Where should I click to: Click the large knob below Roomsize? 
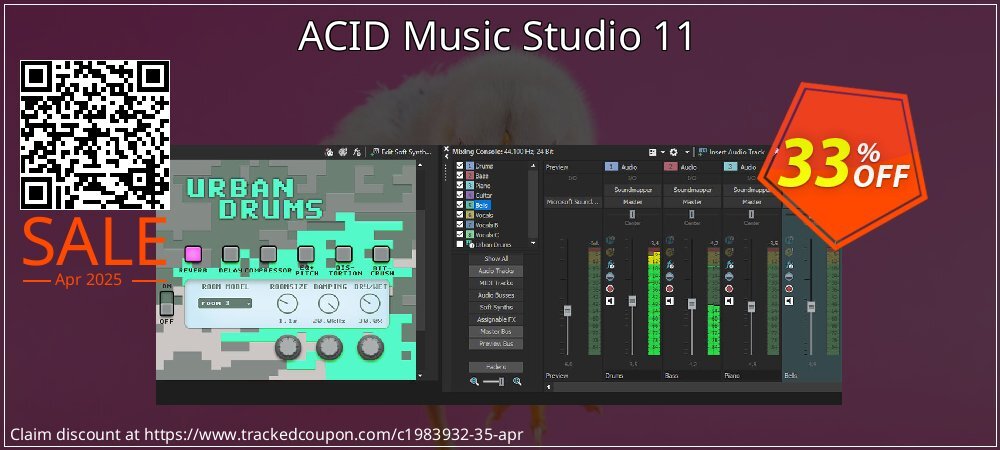coord(288,347)
